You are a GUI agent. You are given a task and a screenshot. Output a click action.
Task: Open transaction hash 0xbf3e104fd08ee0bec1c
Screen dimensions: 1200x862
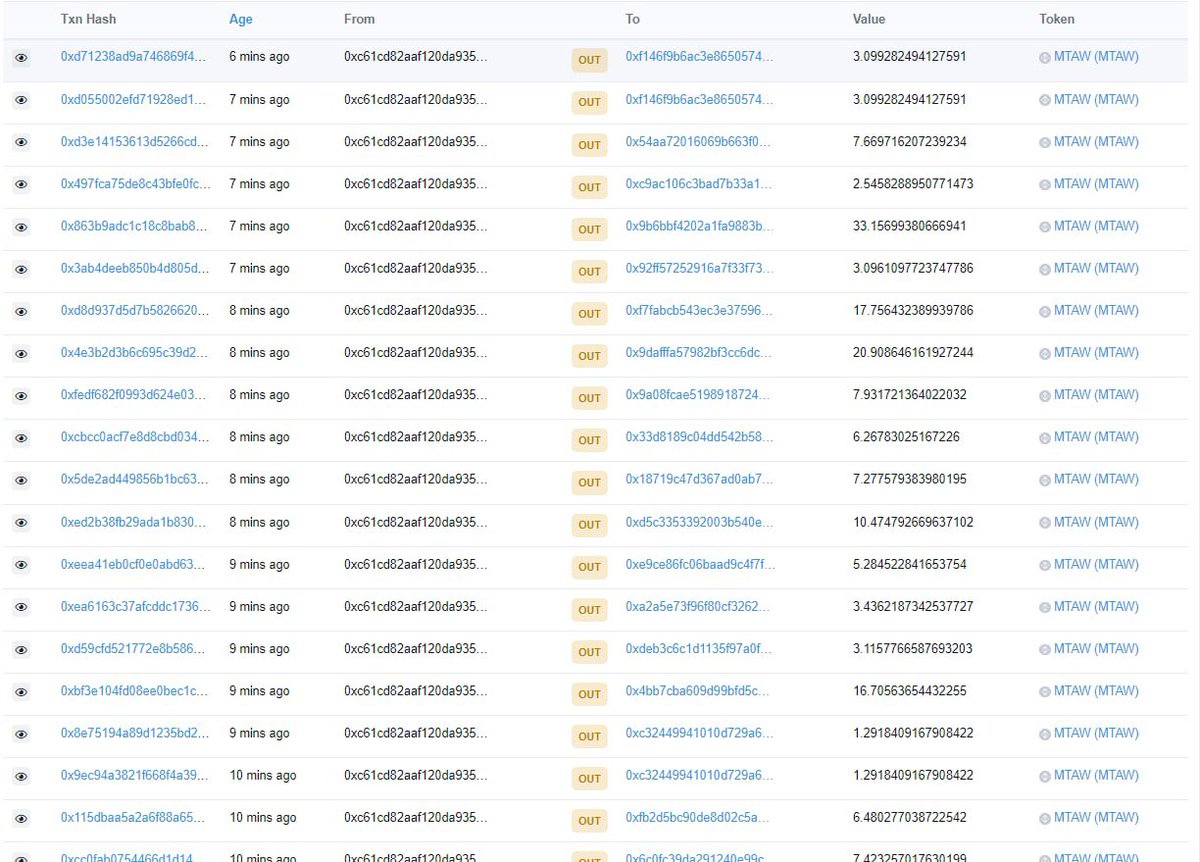(x=134, y=691)
